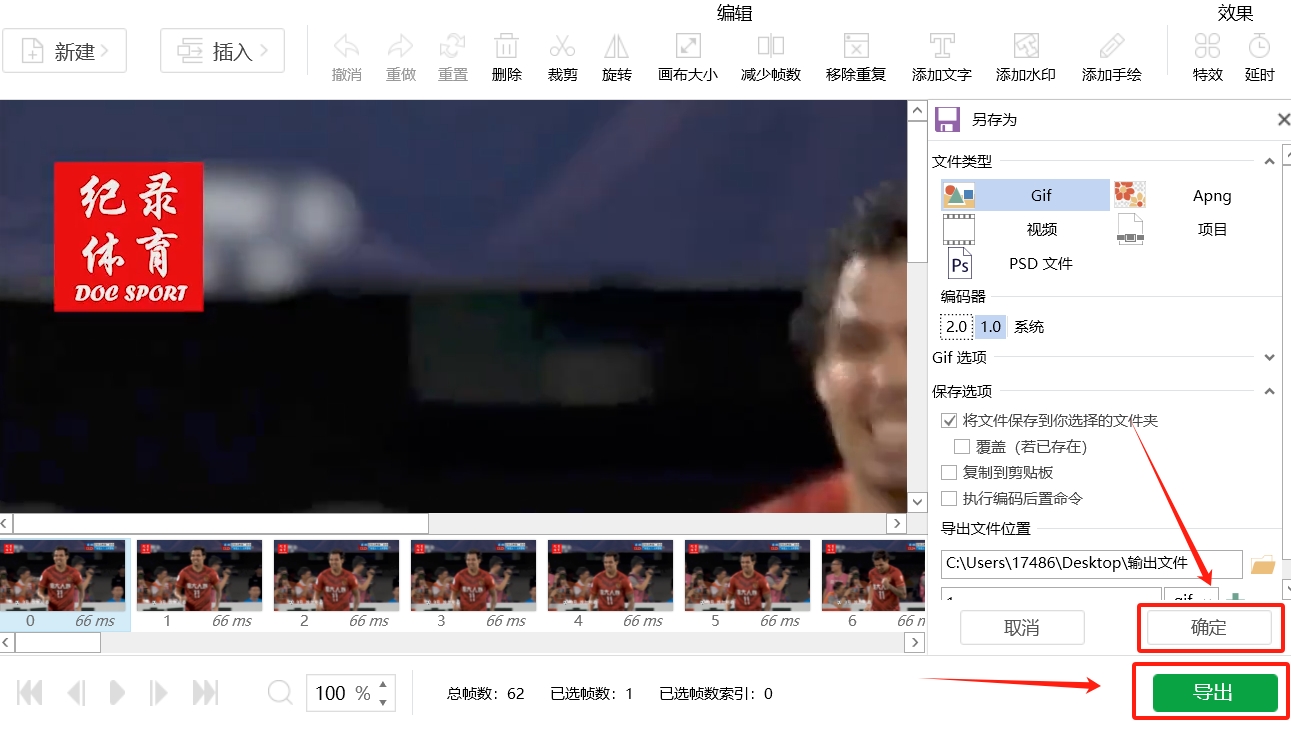The image size is (1291, 729).
Task: Go to the next frame
Action: coord(158,692)
